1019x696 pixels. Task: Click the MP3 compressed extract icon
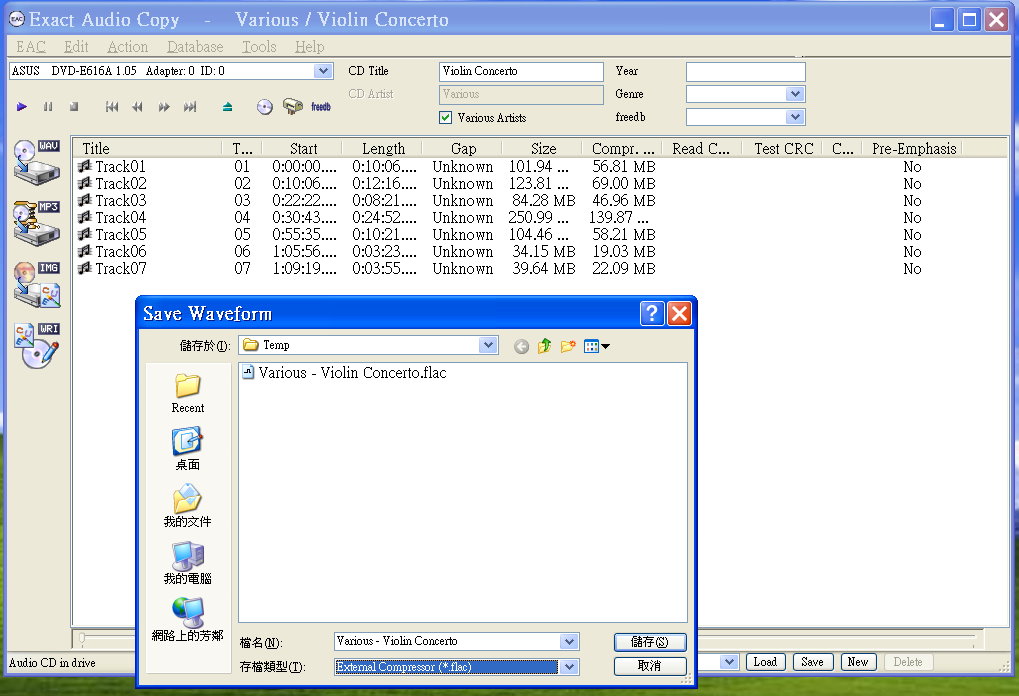pos(37,223)
